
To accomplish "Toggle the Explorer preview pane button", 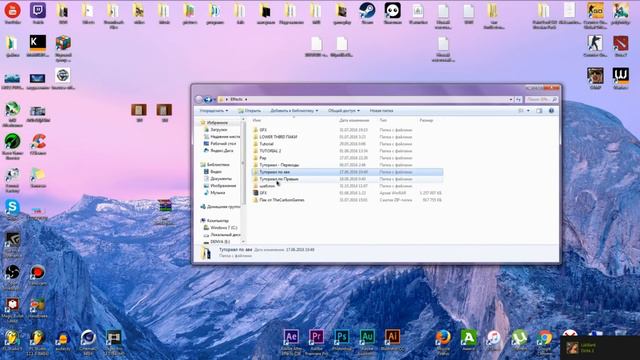I will click(x=539, y=111).
